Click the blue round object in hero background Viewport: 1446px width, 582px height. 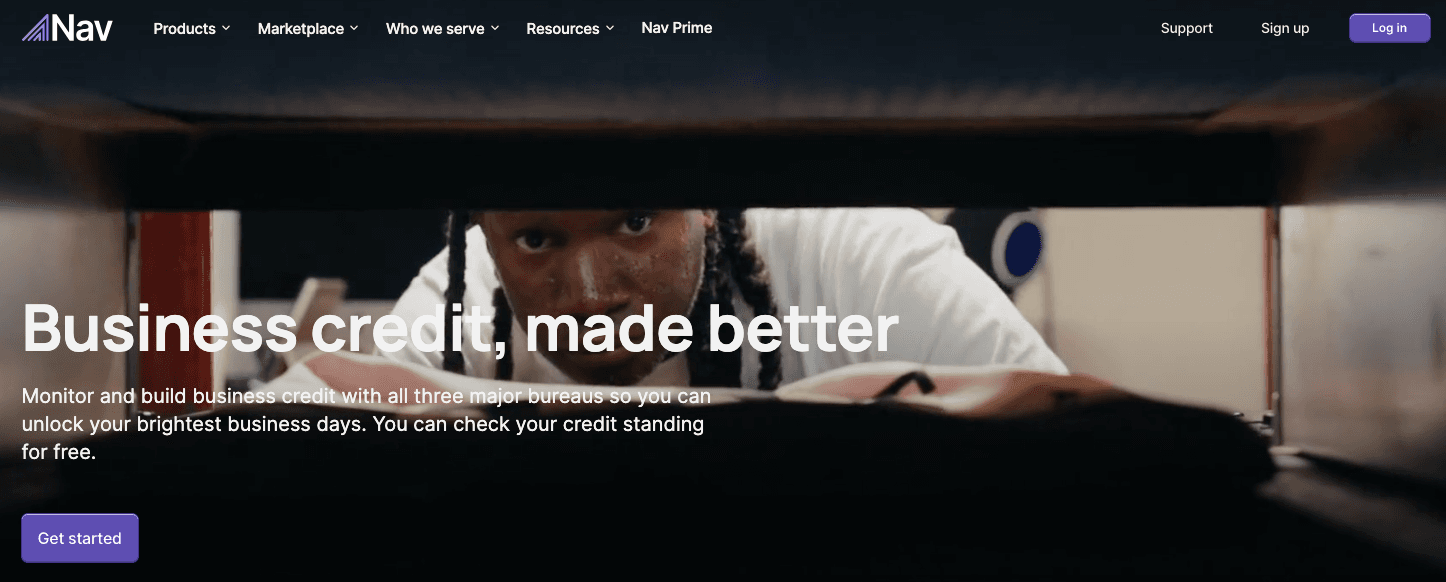[1023, 247]
